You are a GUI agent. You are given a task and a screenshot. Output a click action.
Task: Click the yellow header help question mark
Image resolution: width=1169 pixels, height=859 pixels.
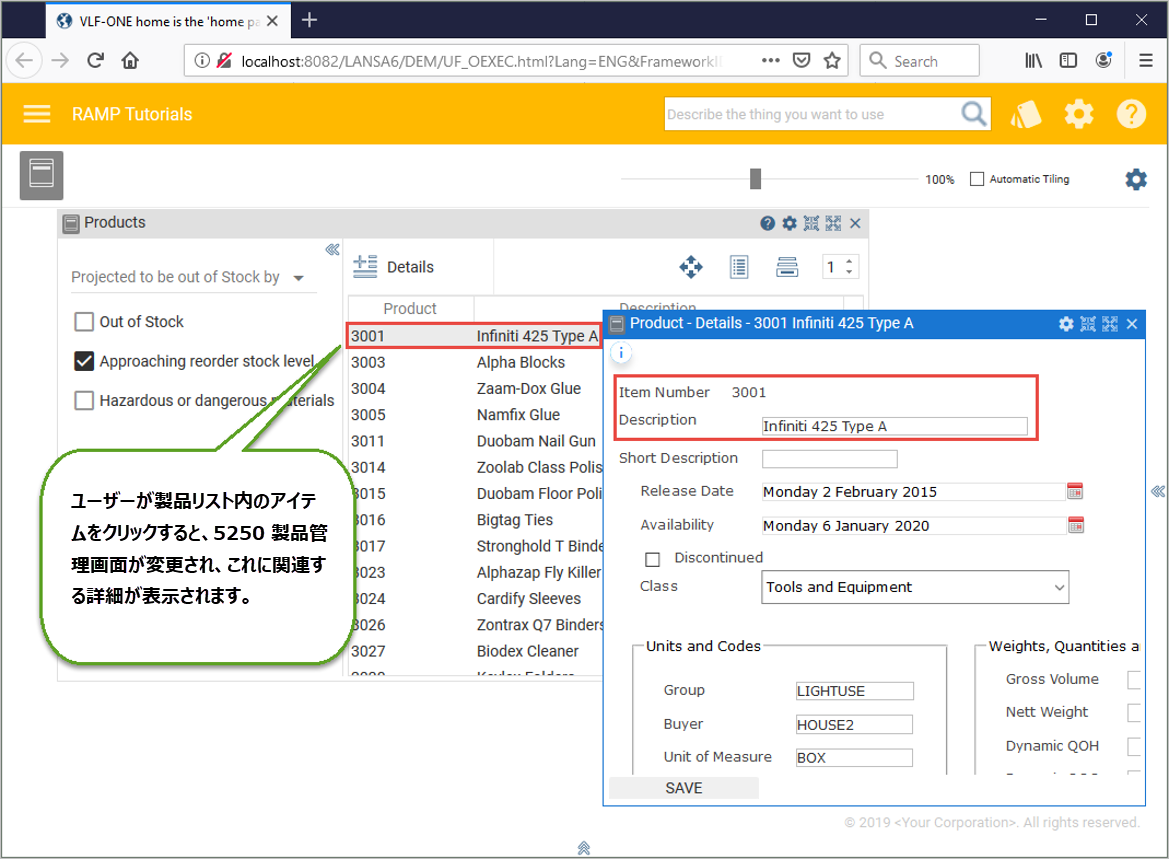[1131, 114]
